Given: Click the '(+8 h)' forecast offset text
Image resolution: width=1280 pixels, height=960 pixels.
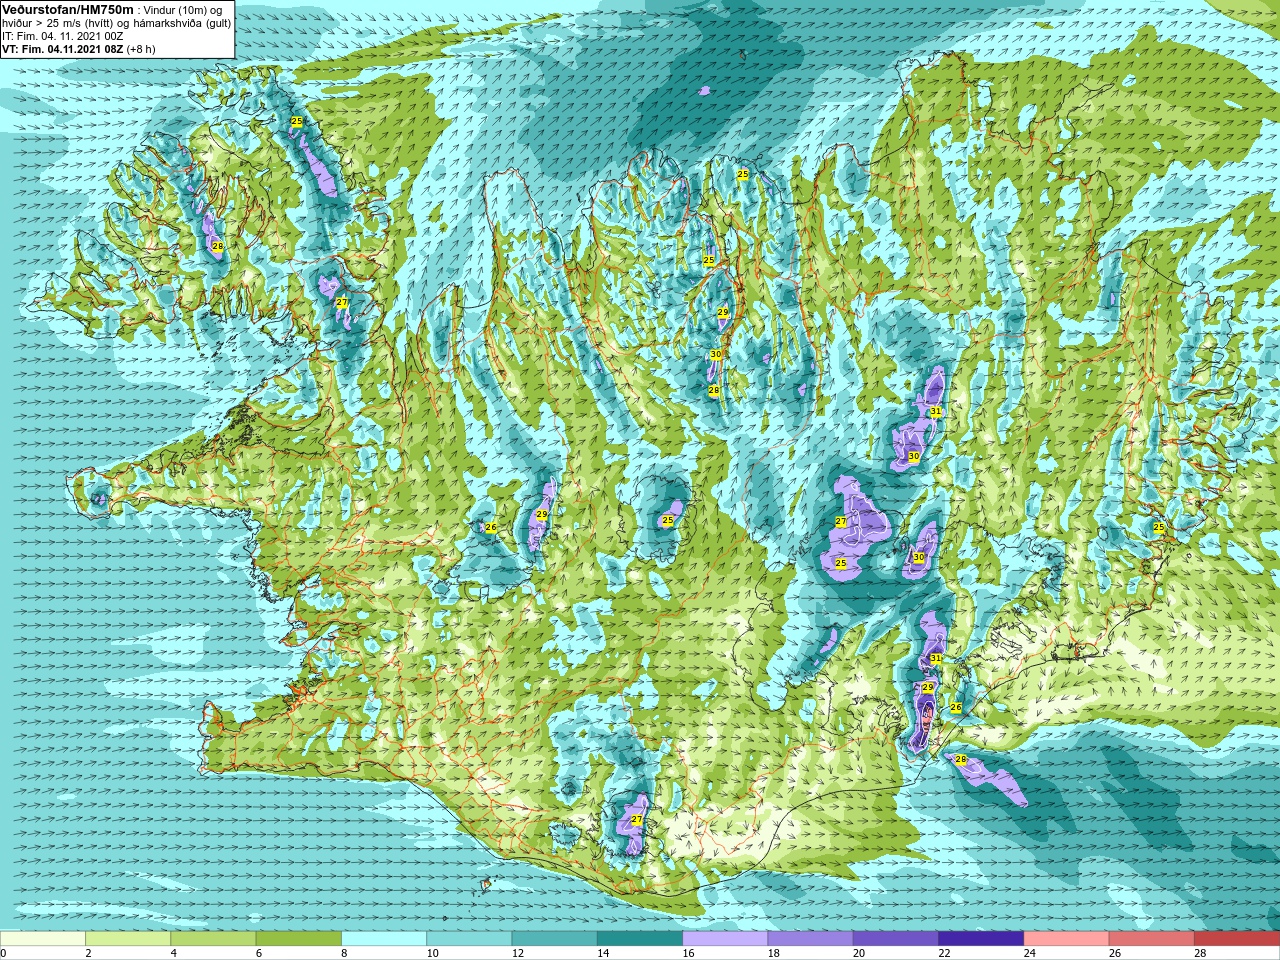Looking at the screenshot, I should pyautogui.click(x=141, y=49).
